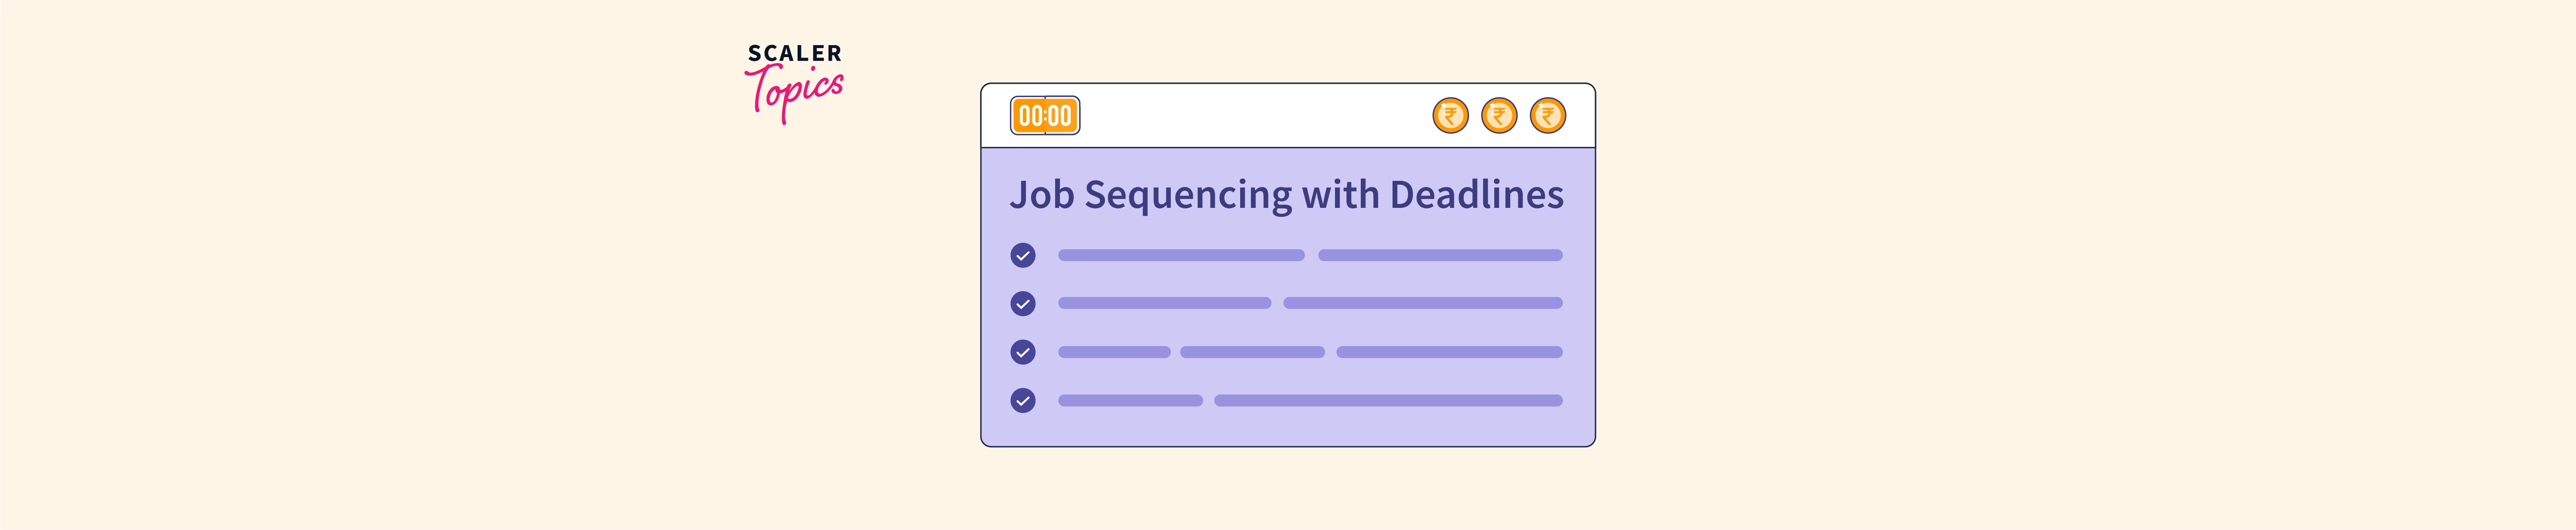Uncheck the third checkmark in the list
2576x530 pixels.
point(1023,352)
